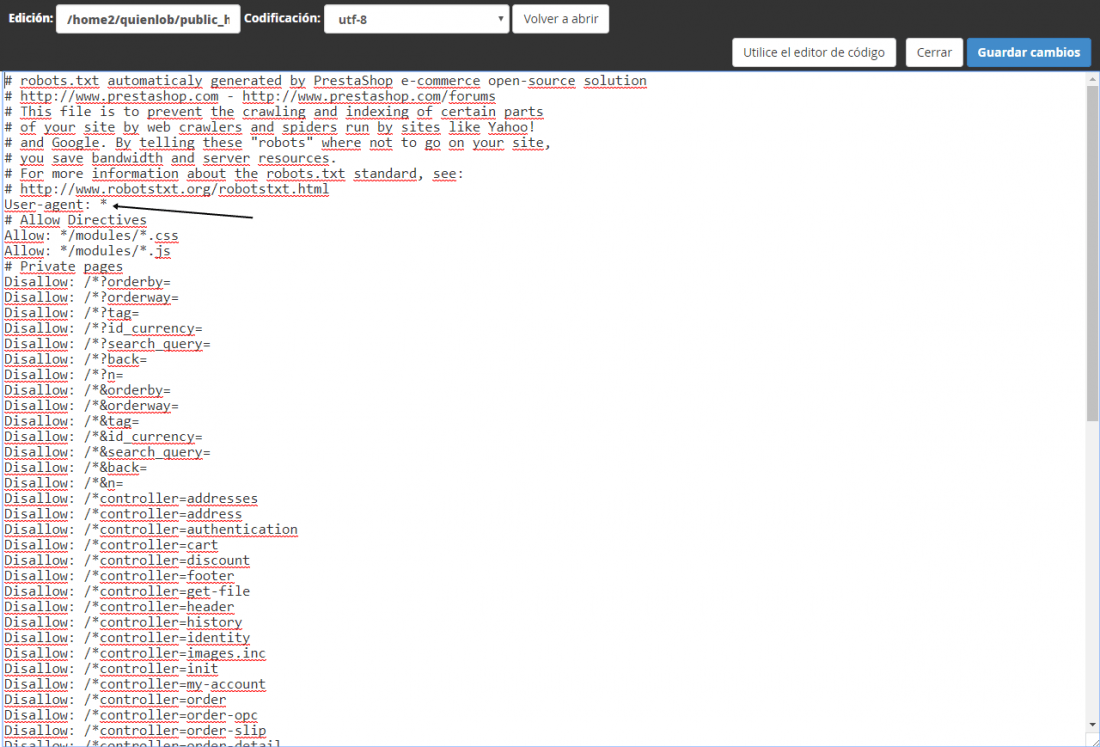Click the 'controller=history' line
The width and height of the screenshot is (1100, 747).
123,622
